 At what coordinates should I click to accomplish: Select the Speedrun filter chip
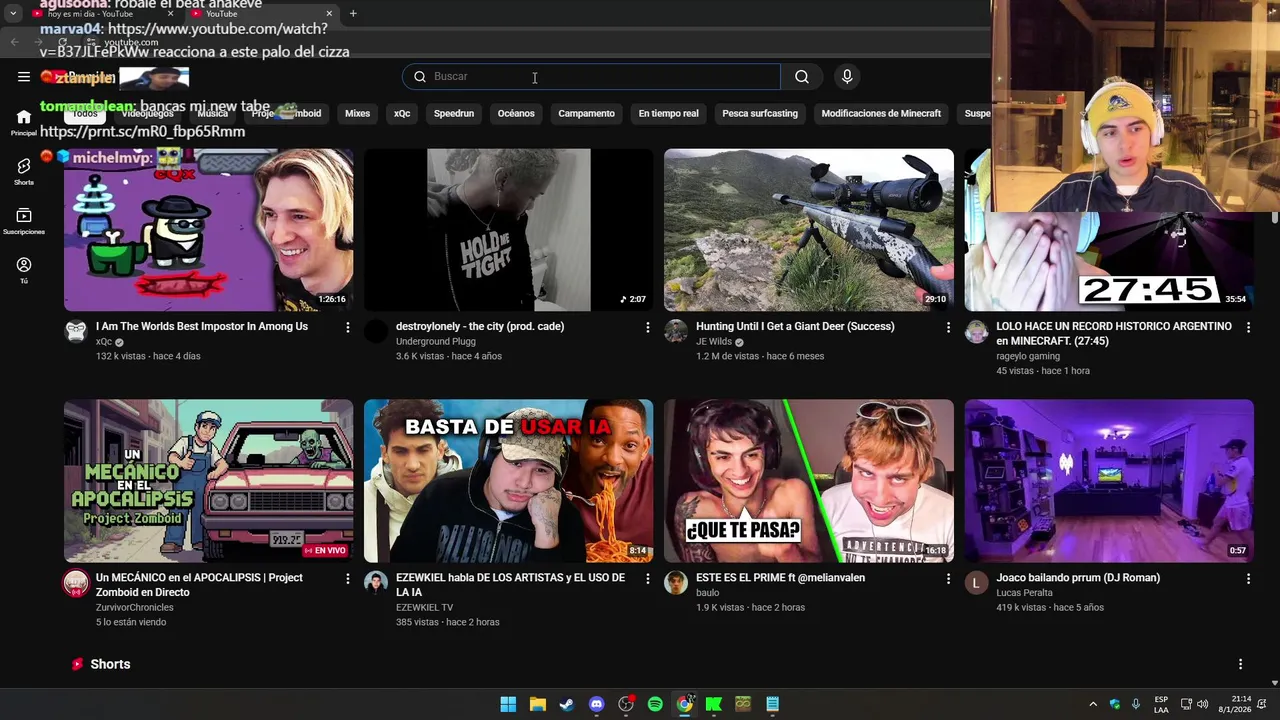tap(454, 114)
